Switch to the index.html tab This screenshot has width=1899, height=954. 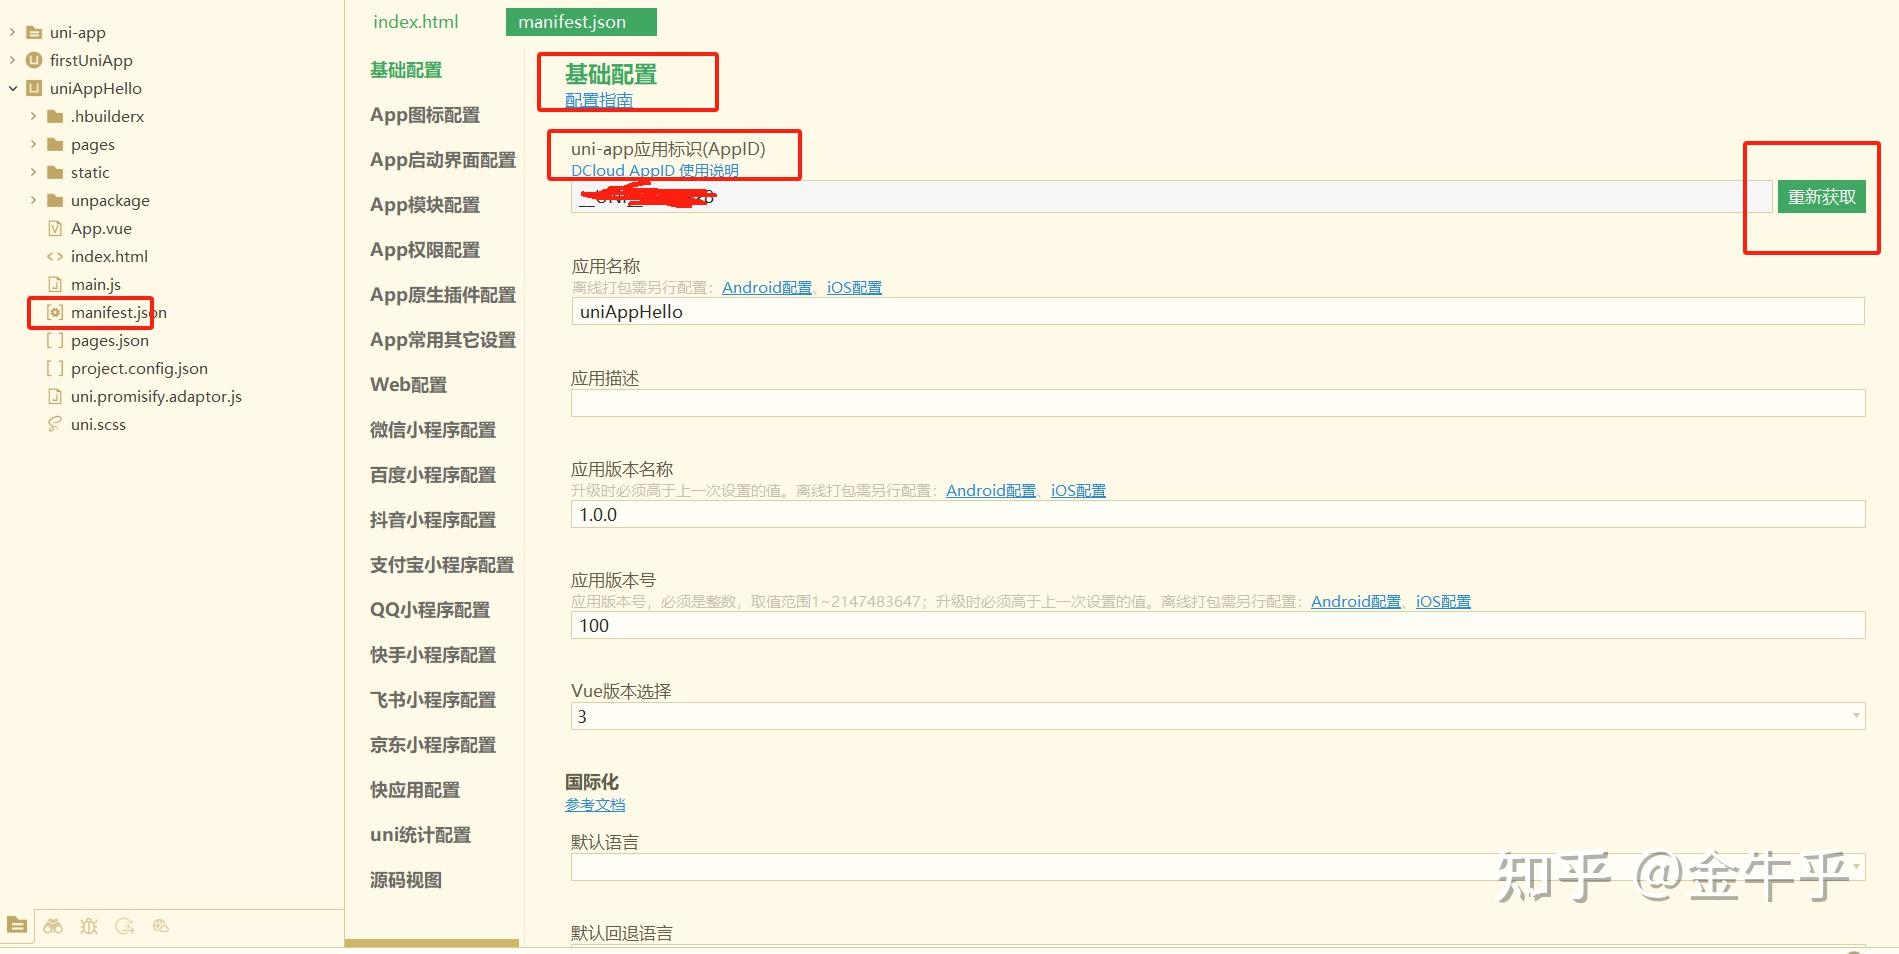point(414,21)
